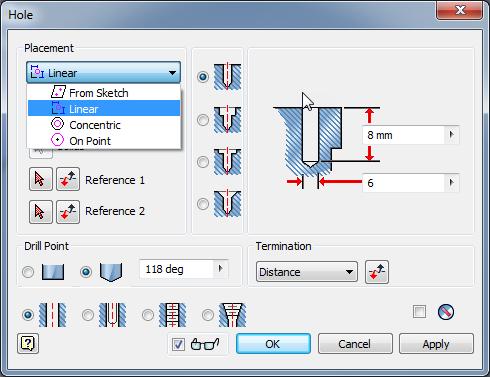This screenshot has height=377, width=490.
Task: Click the preview glasses icon
Action: point(205,344)
